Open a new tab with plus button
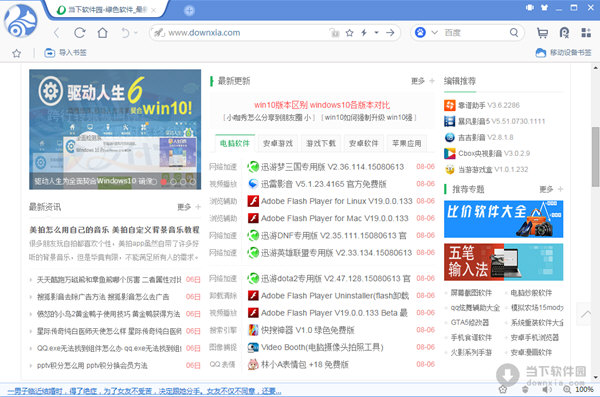Image resolution: width=600 pixels, height=397 pixels. (x=189, y=11)
